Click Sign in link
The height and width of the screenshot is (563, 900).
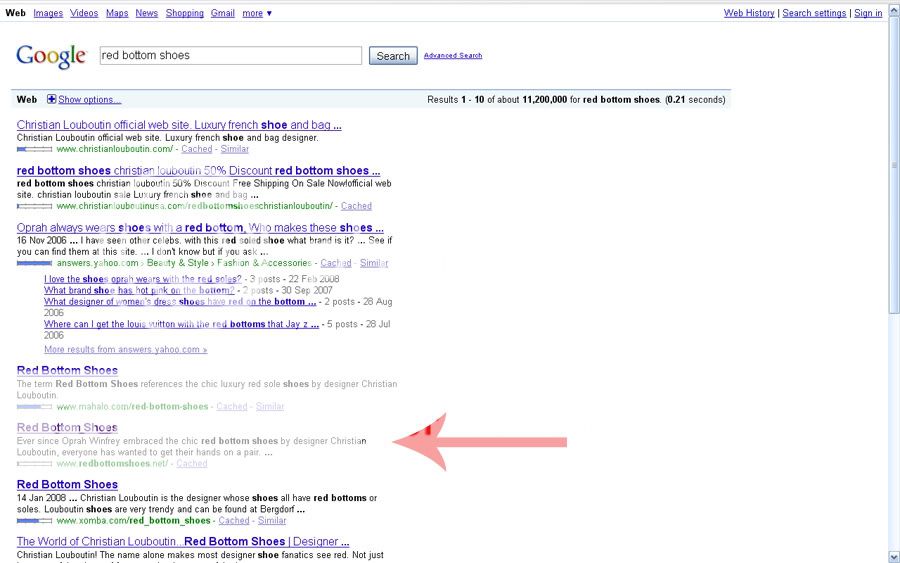pos(868,13)
